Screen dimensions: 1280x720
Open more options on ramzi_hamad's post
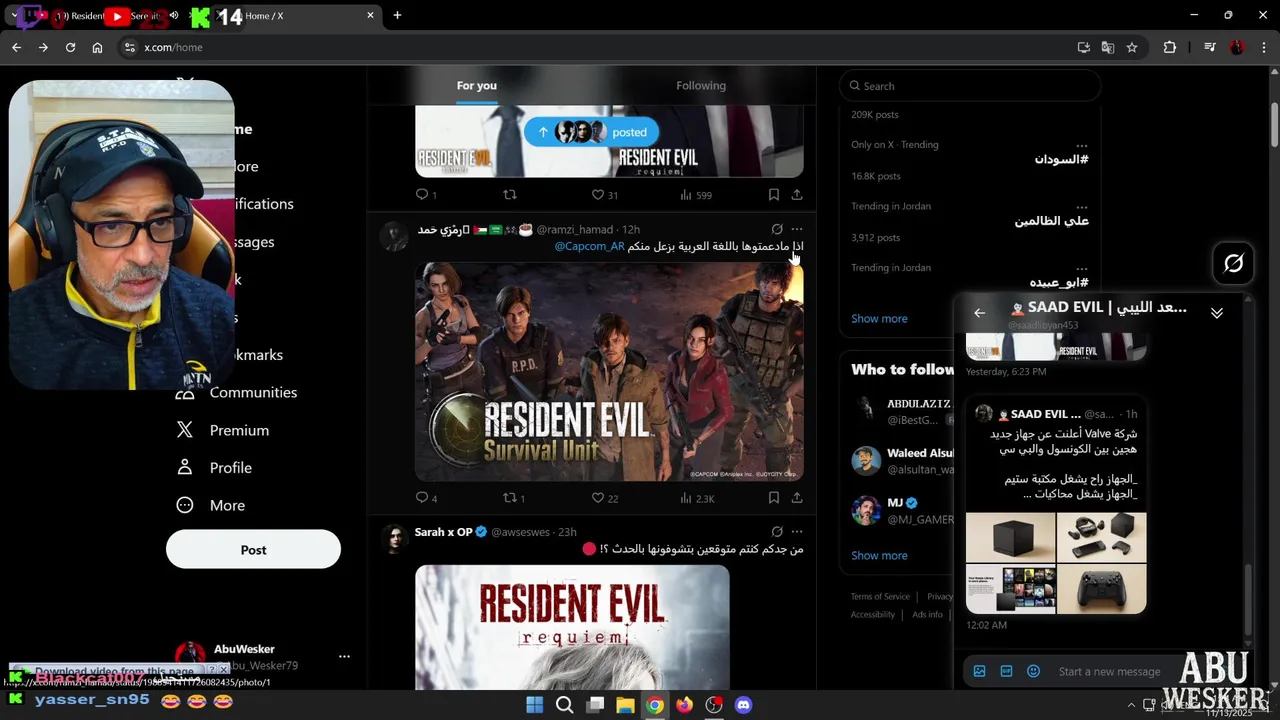pyautogui.click(x=797, y=229)
